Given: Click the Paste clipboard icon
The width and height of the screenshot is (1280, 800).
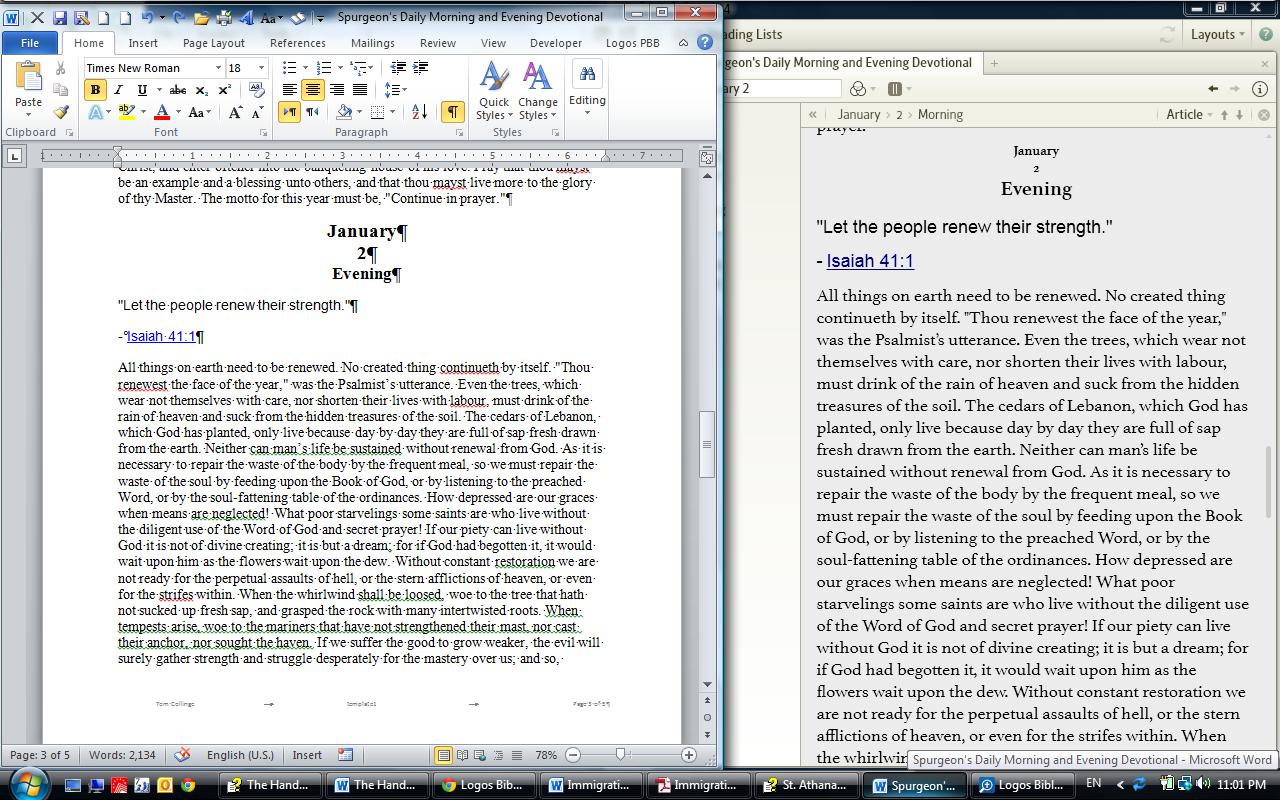Looking at the screenshot, I should tap(28, 78).
